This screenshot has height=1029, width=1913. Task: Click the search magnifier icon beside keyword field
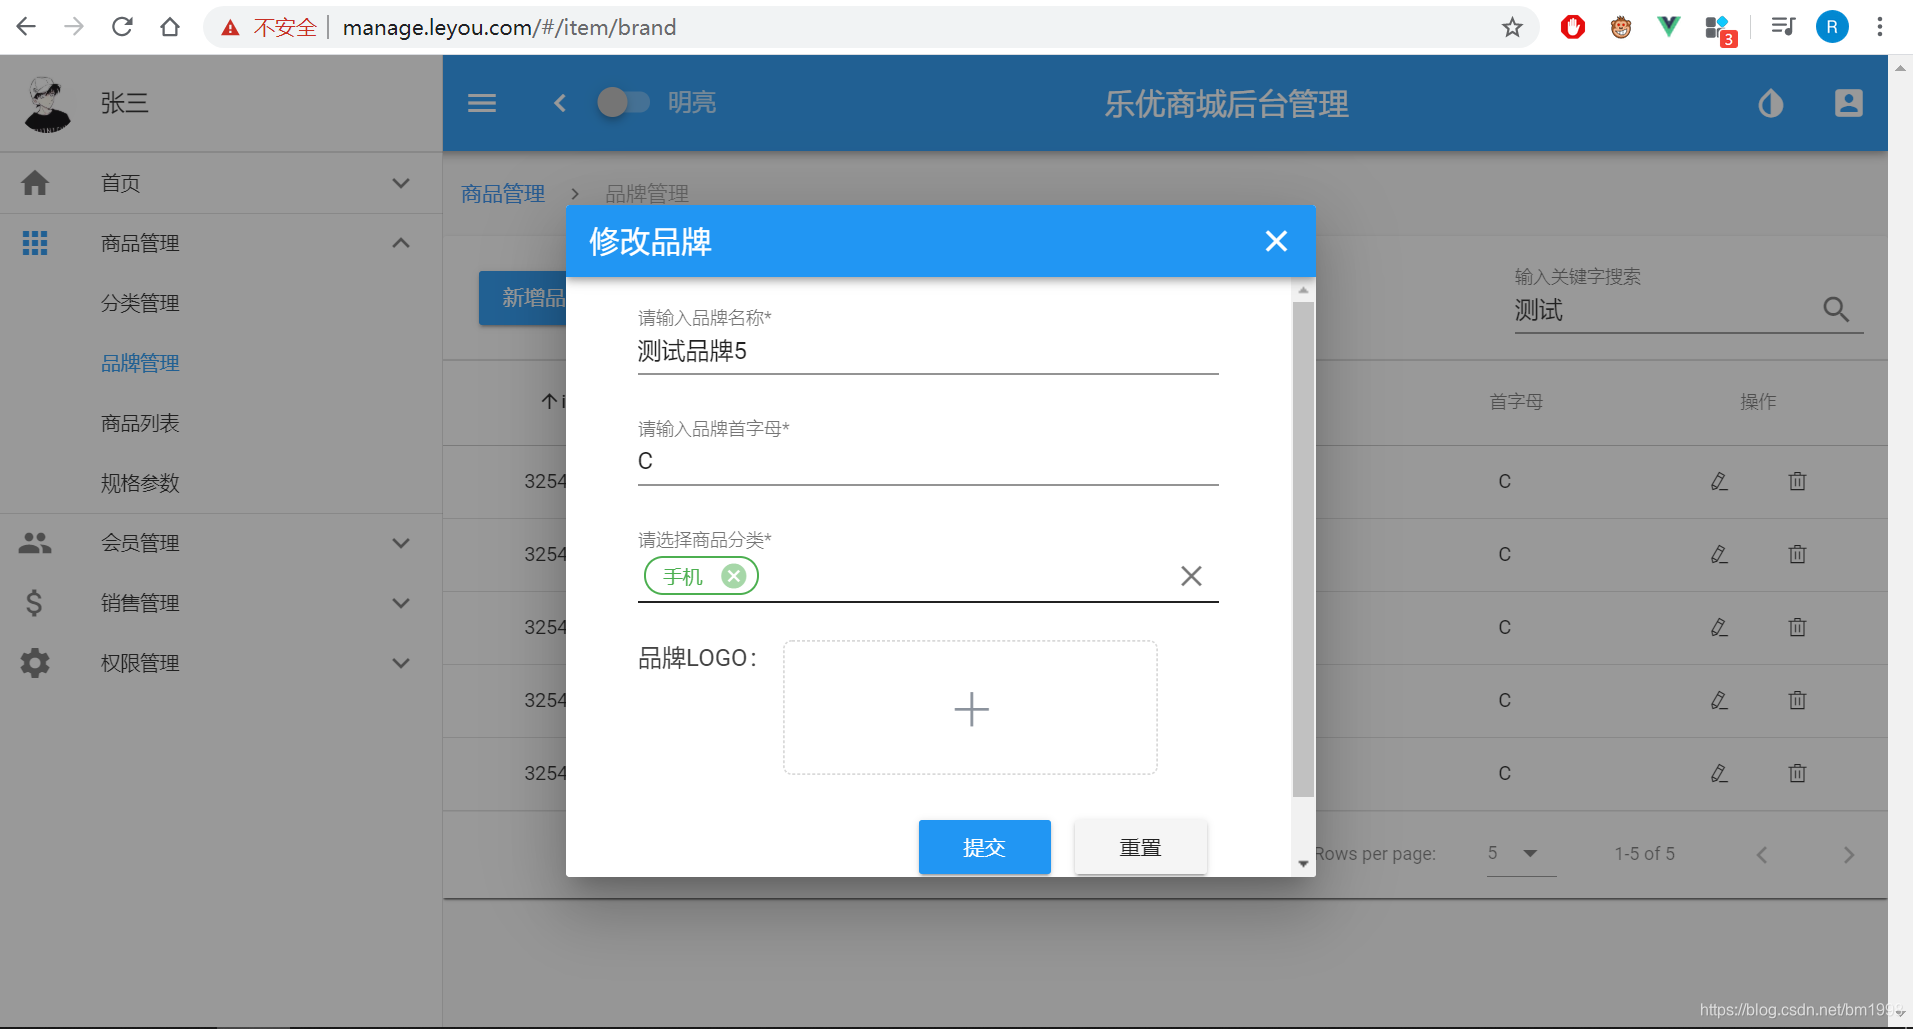1837,310
